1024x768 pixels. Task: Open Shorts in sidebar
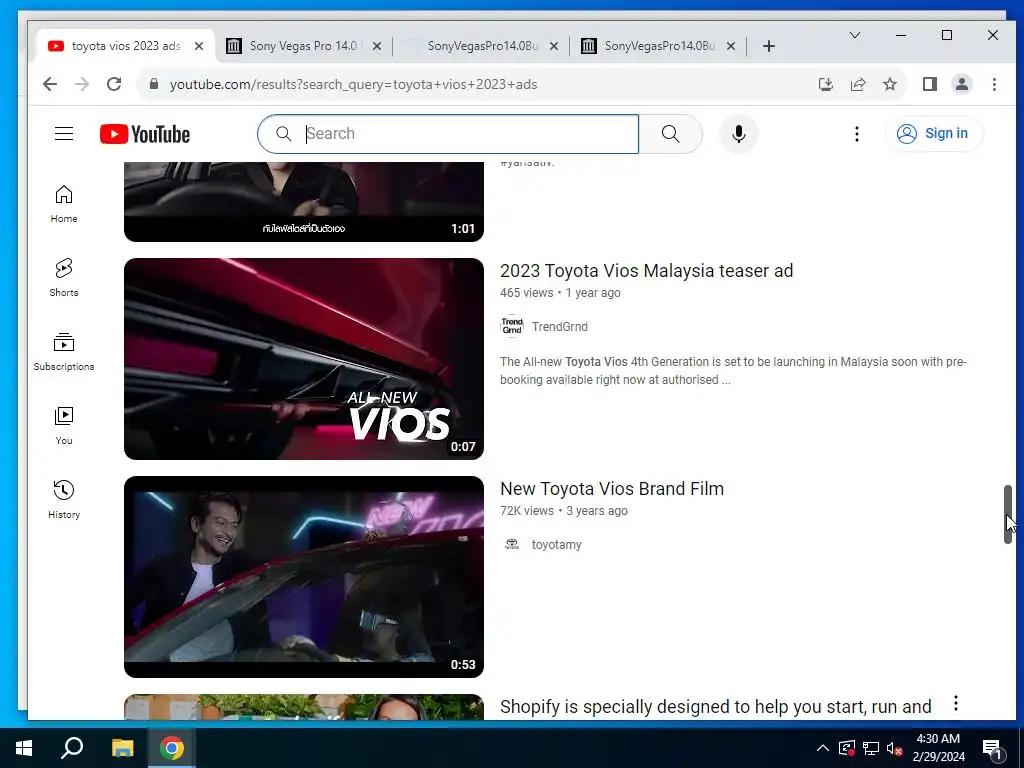[x=64, y=278]
